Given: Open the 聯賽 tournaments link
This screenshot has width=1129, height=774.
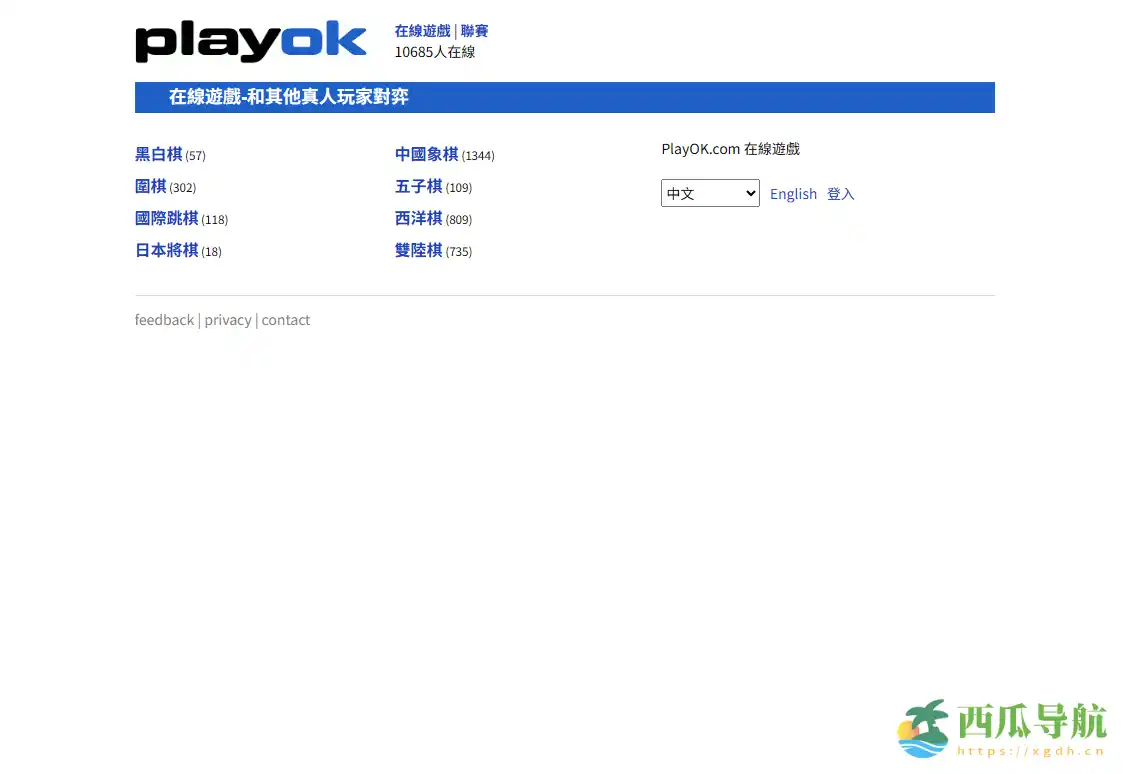Looking at the screenshot, I should pos(475,31).
